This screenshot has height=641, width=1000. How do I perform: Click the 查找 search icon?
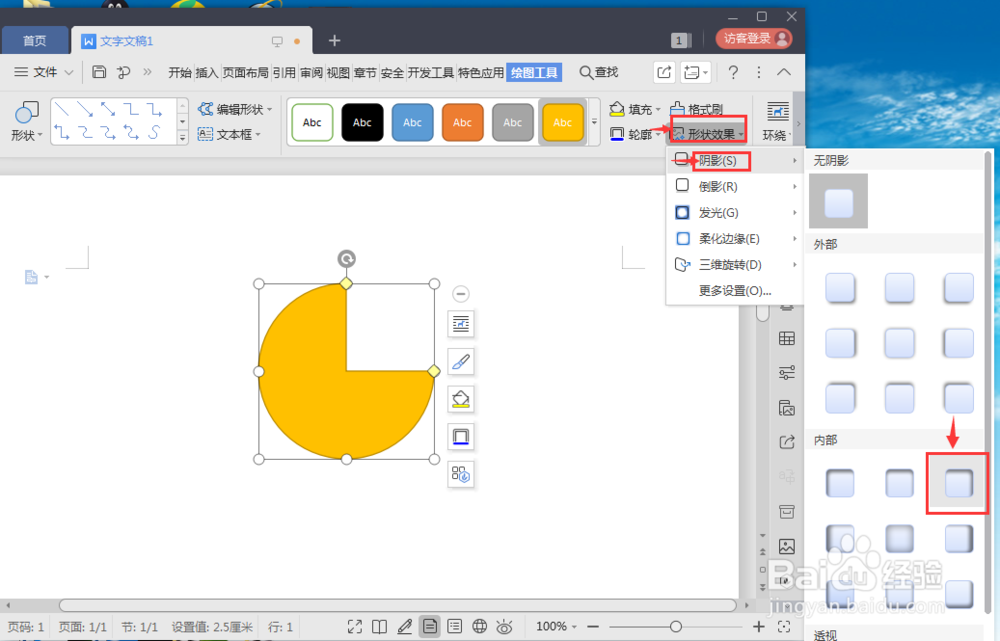point(598,72)
